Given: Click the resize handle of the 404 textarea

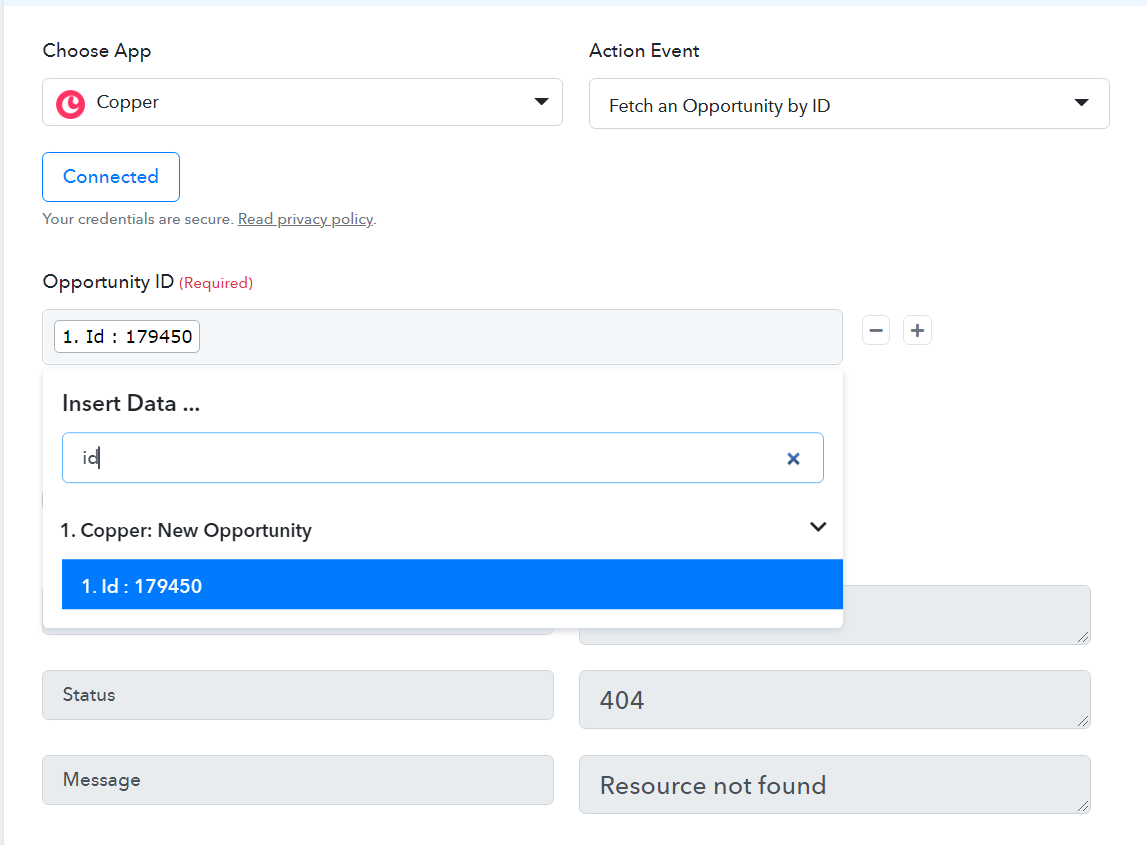Looking at the screenshot, I should click(x=1083, y=721).
